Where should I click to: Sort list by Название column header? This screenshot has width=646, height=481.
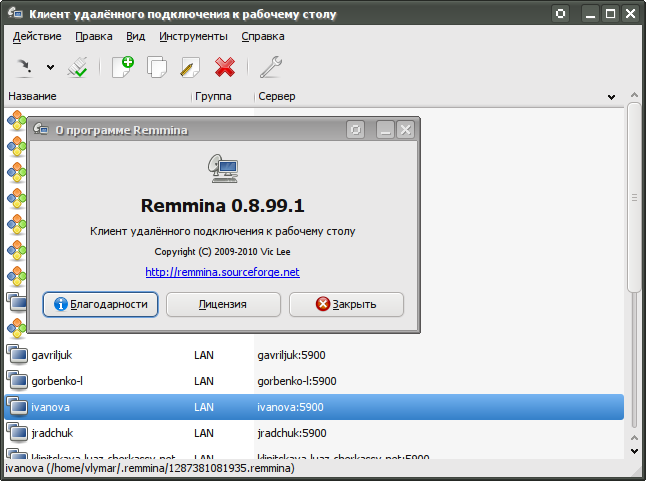click(98, 96)
